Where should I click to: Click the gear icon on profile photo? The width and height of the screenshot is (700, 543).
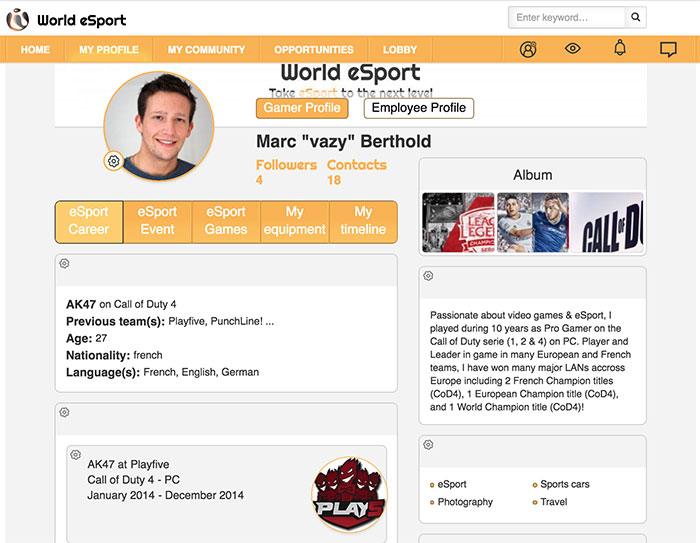pos(113,161)
